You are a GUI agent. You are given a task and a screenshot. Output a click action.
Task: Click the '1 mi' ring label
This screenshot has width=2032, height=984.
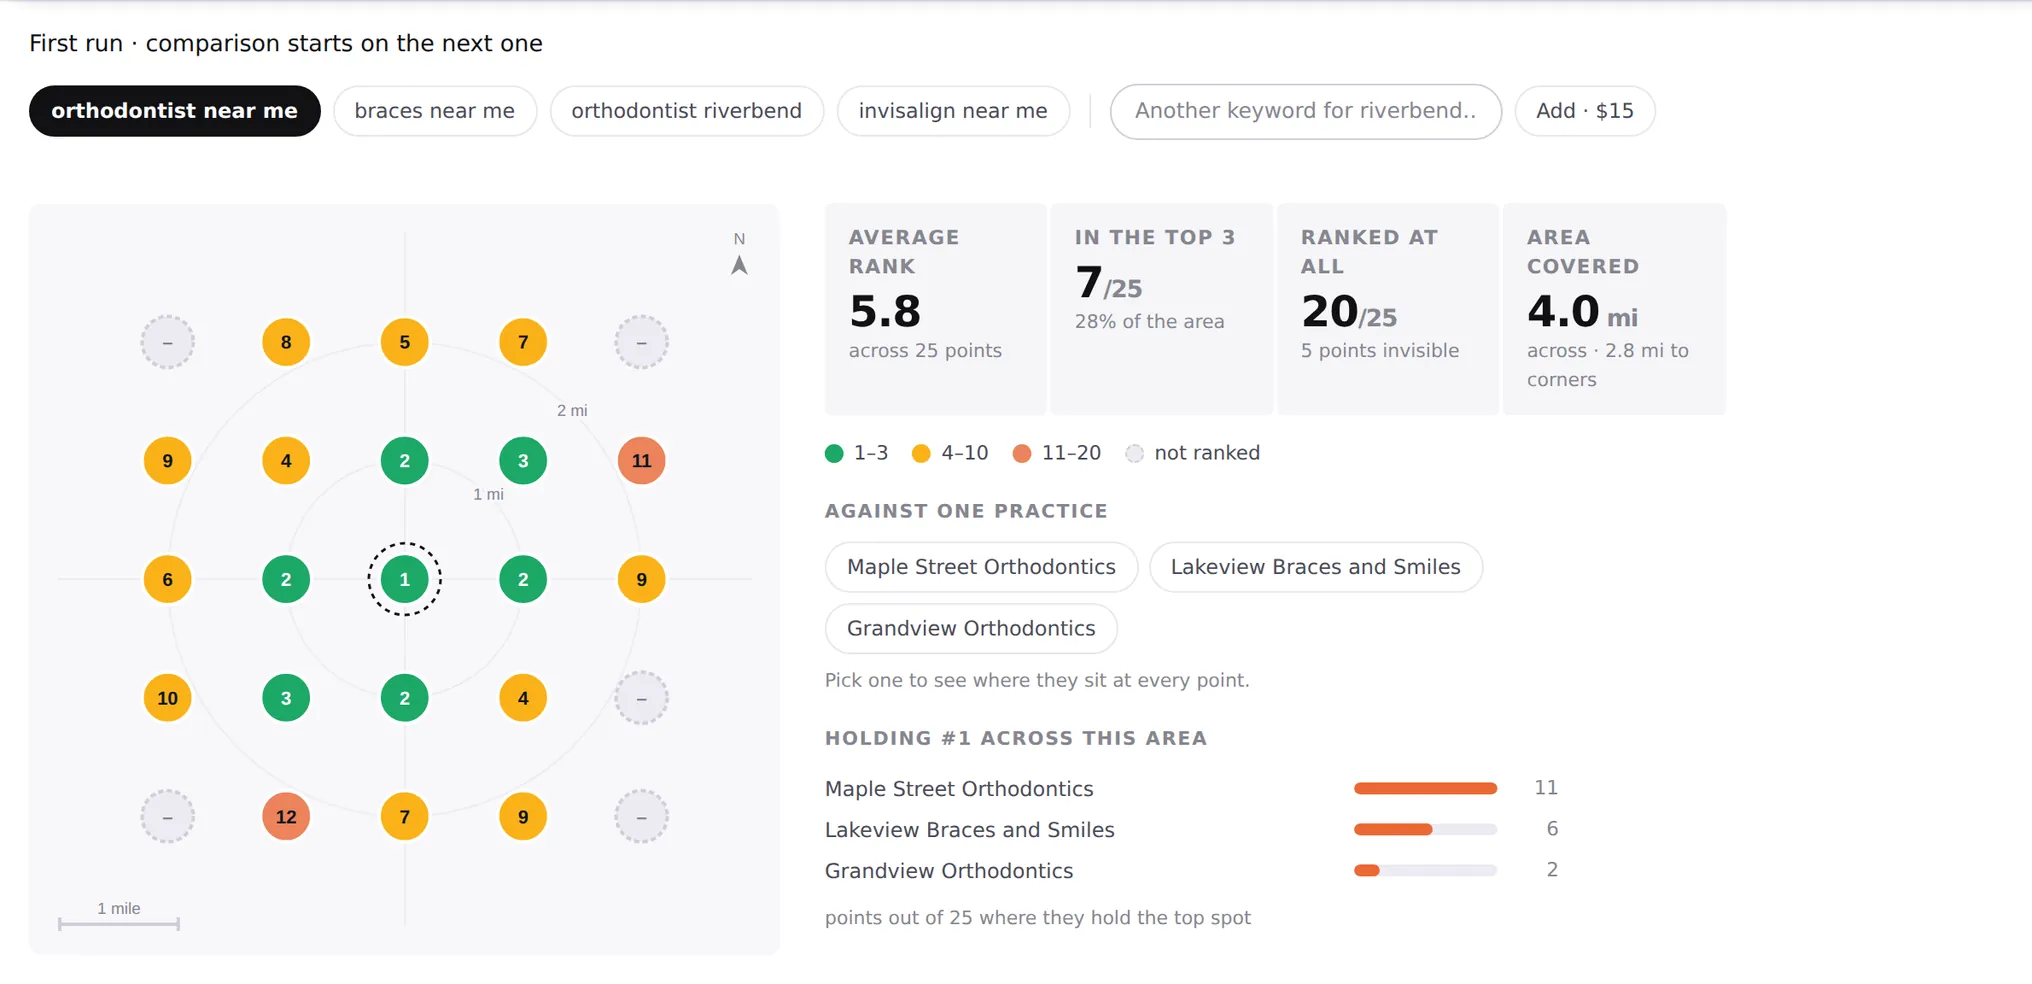488,494
